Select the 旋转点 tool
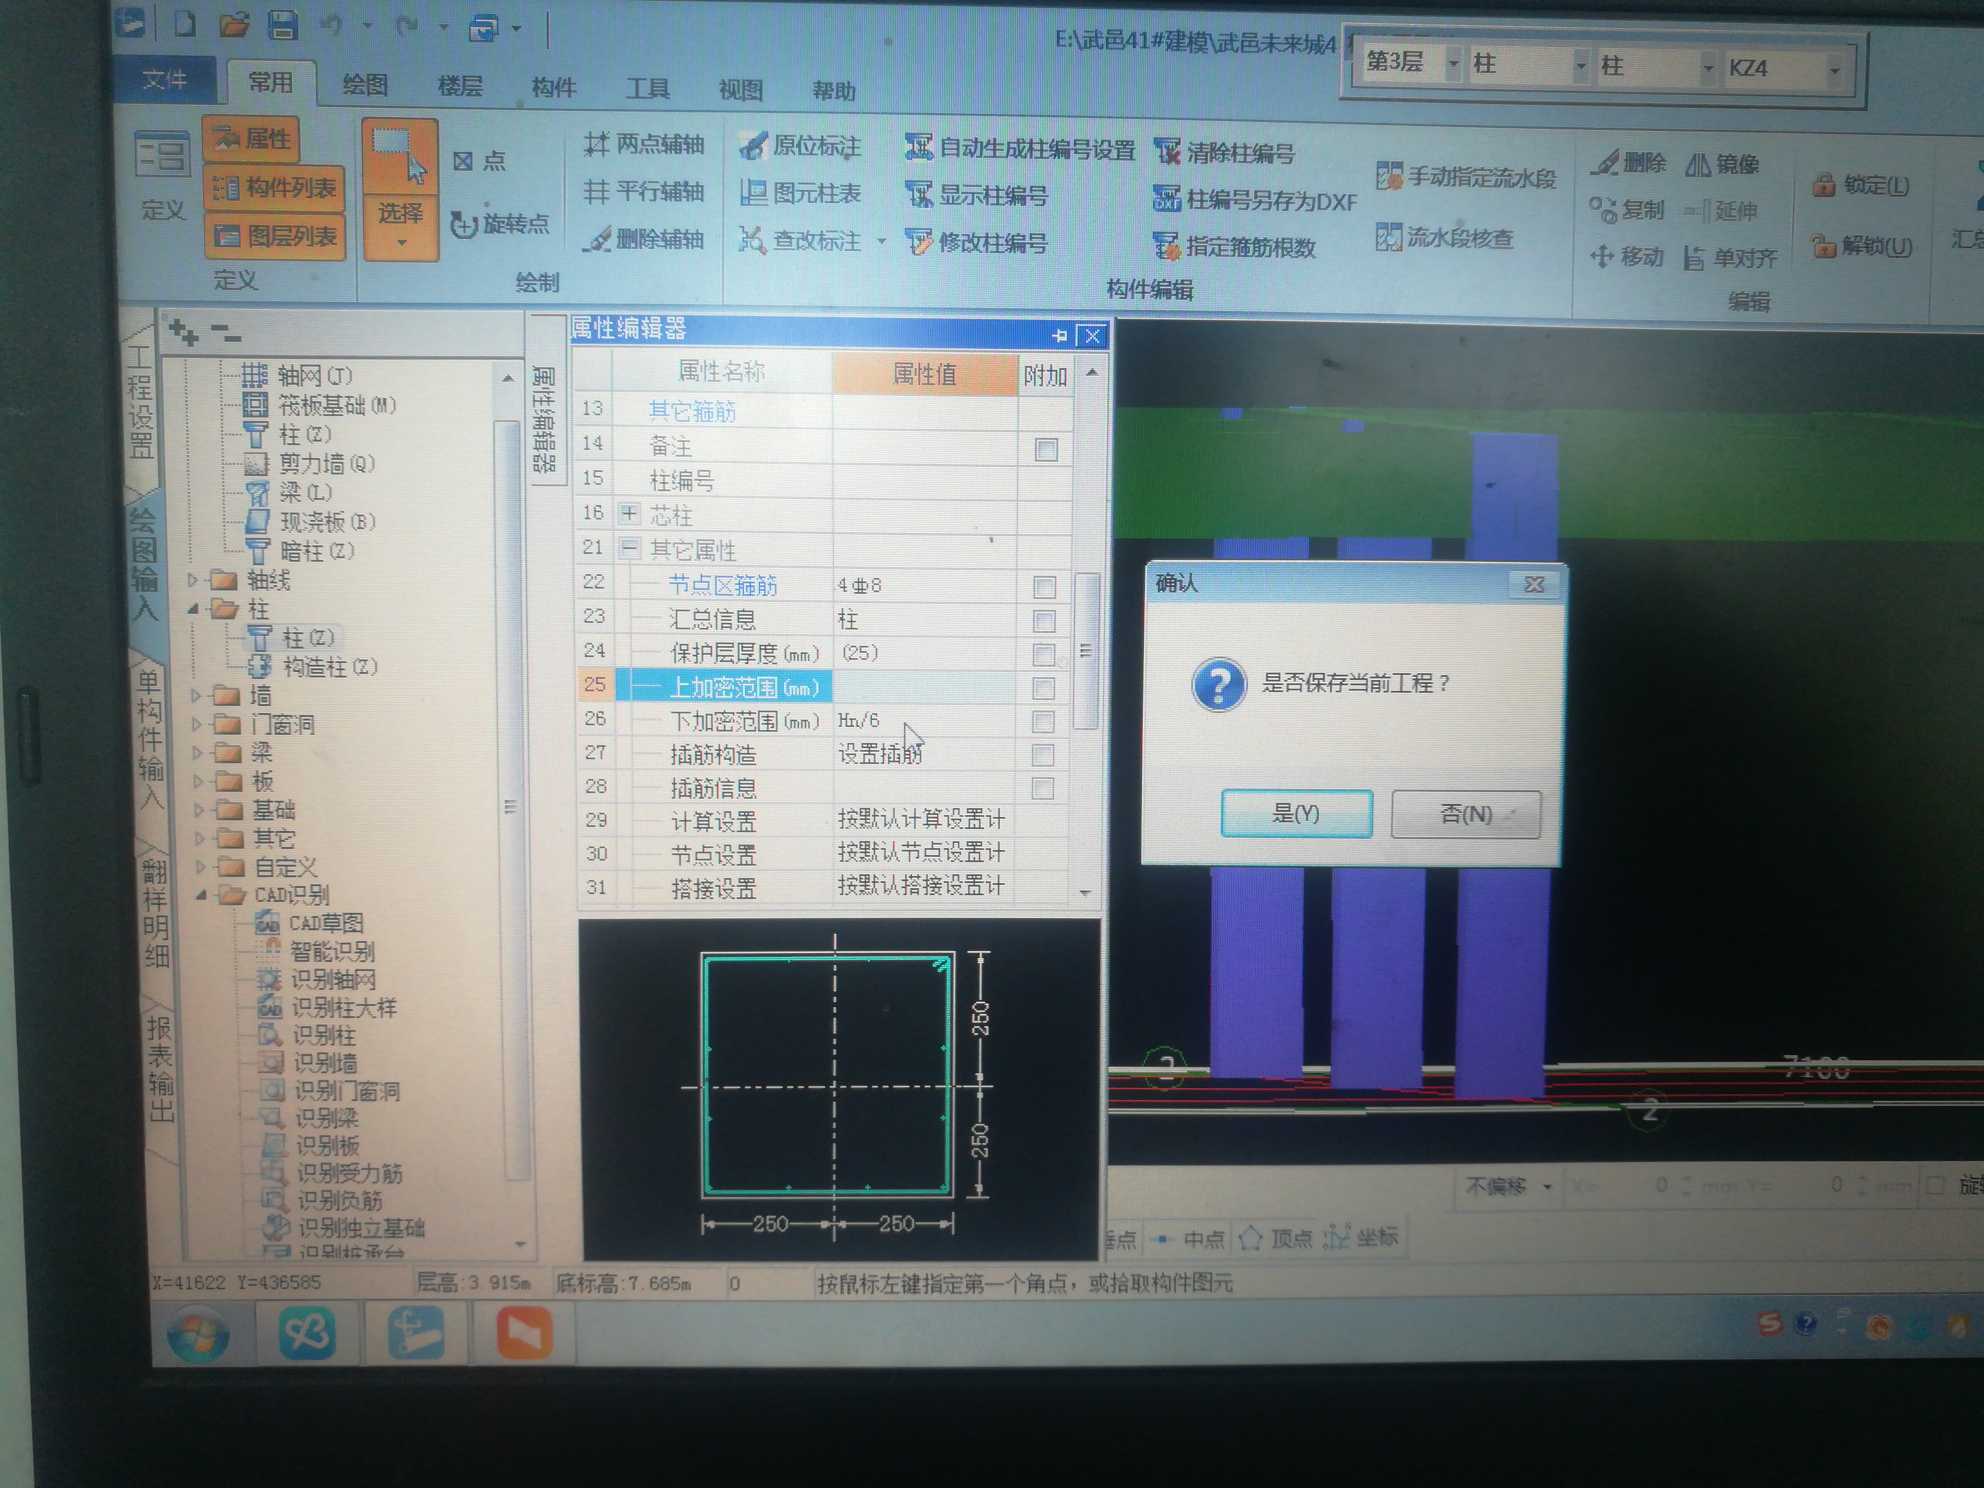The width and height of the screenshot is (1984, 1488). pyautogui.click(x=499, y=223)
